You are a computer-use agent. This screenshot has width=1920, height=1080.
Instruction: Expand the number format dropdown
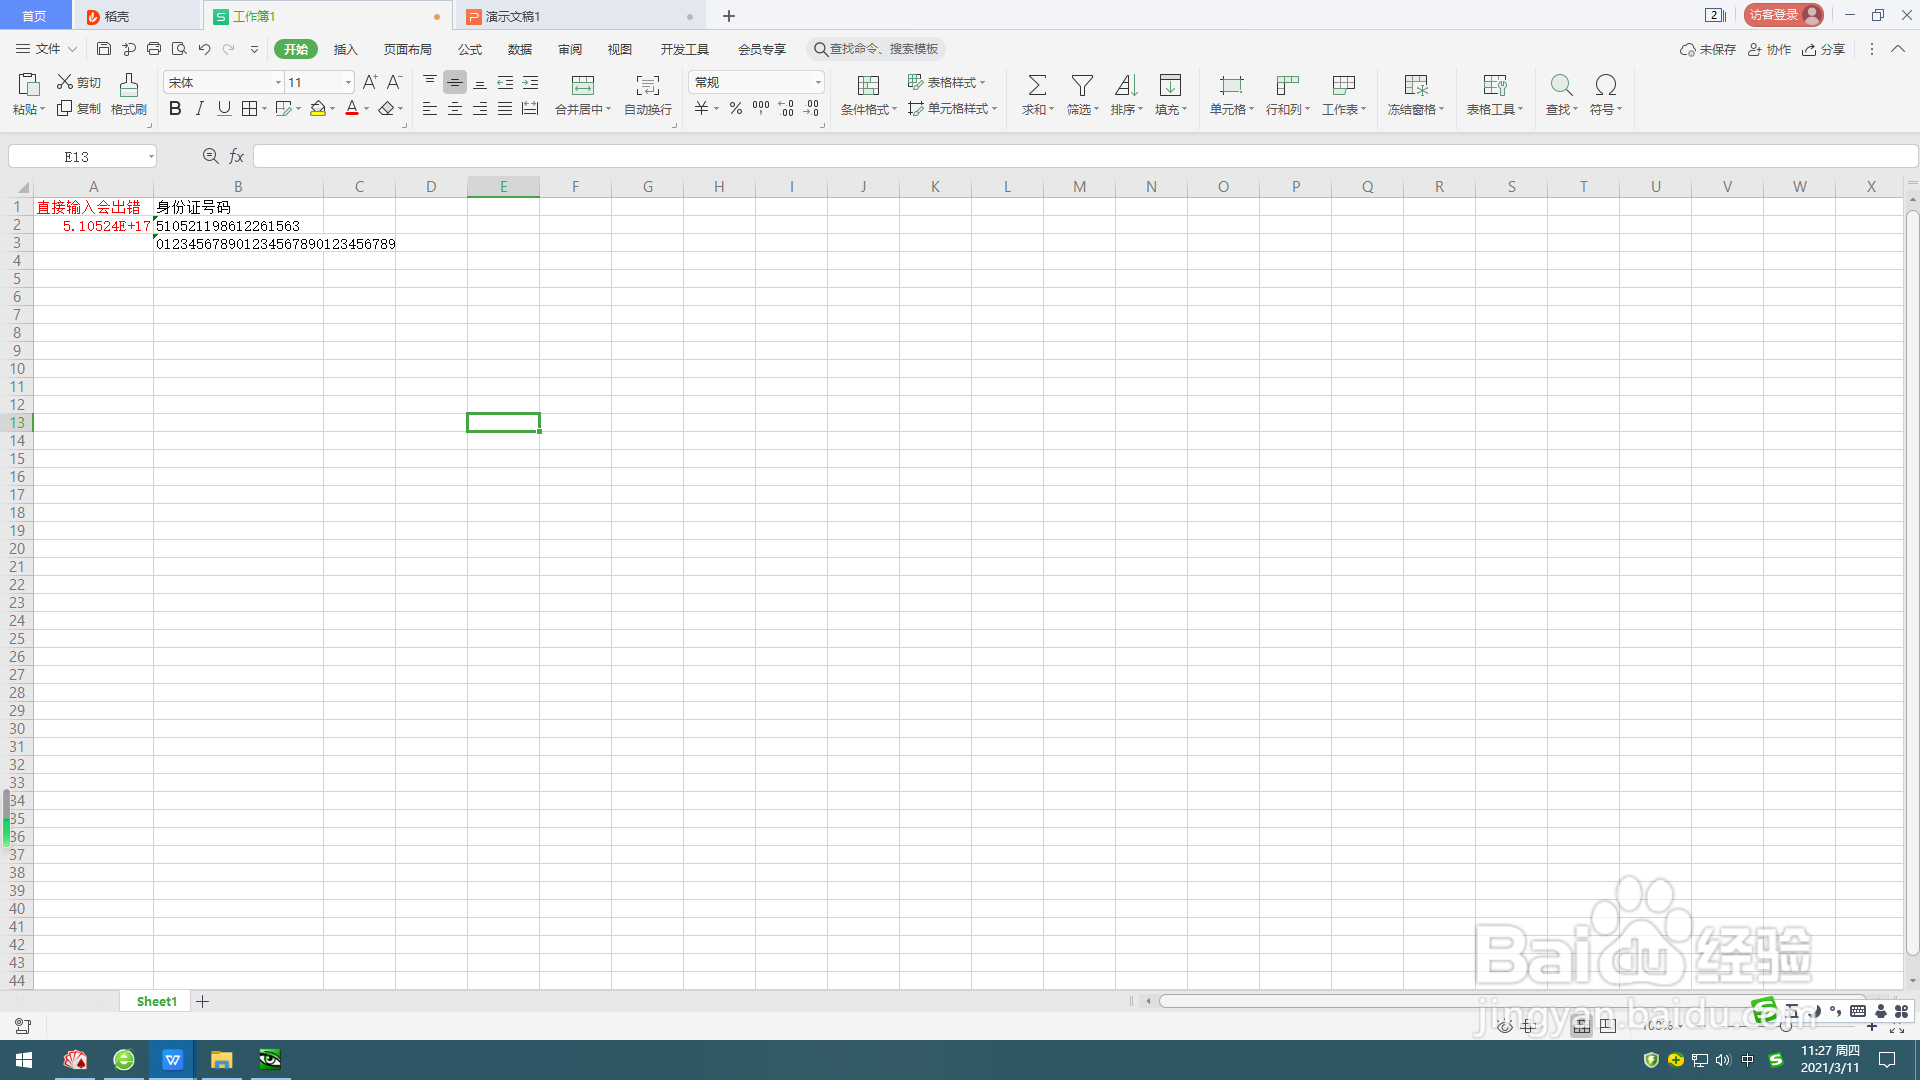click(818, 83)
